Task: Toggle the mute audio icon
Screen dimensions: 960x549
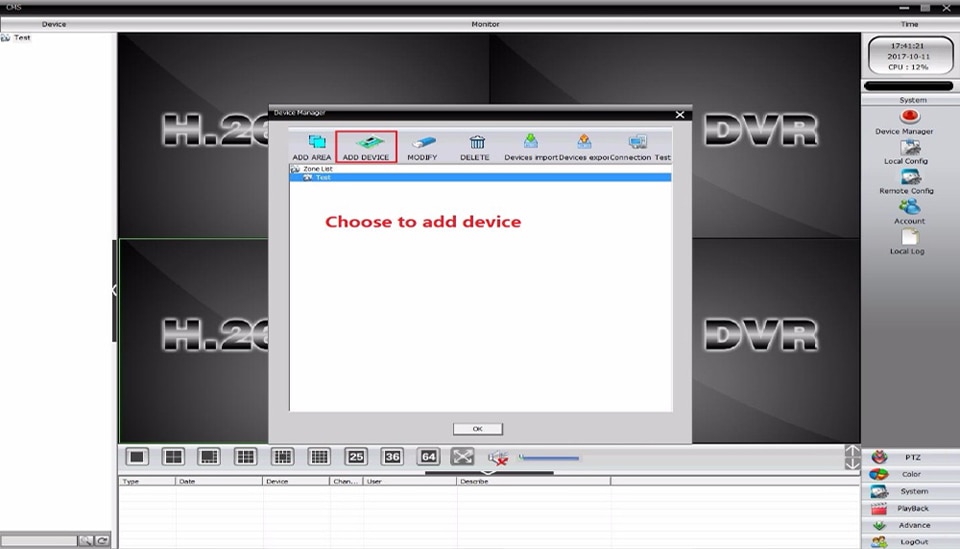Action: [x=498, y=457]
